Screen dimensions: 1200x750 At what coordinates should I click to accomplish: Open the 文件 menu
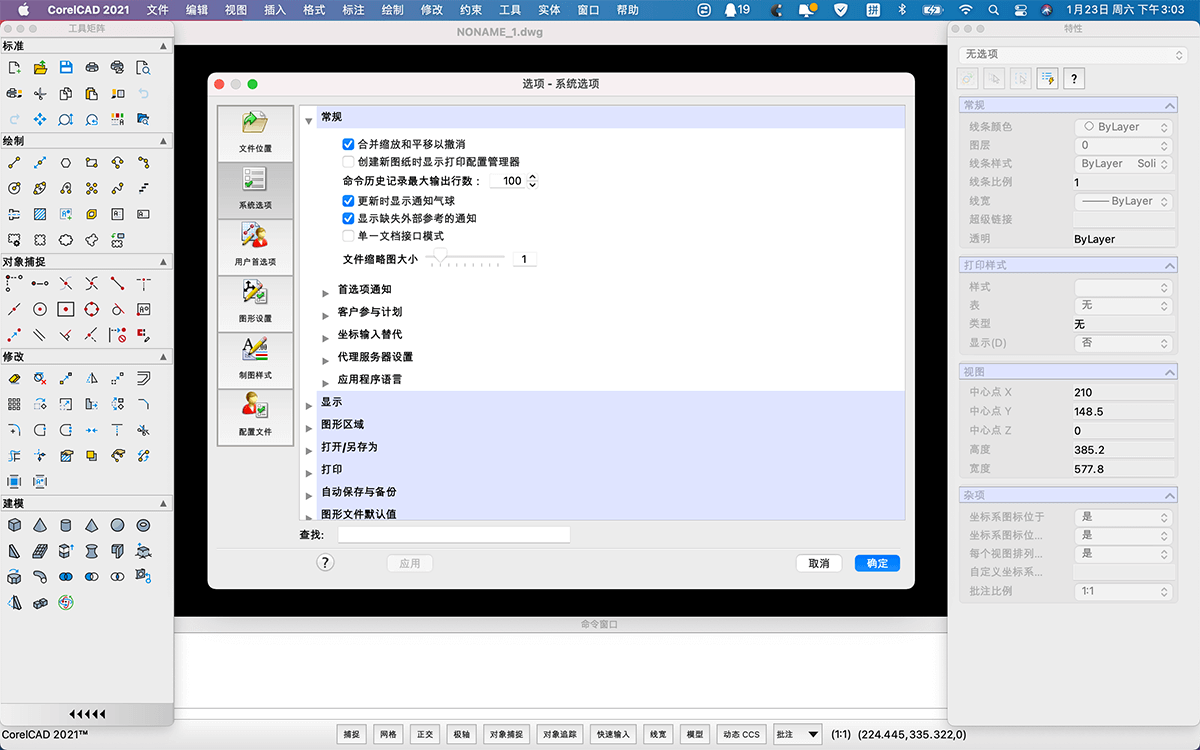point(158,10)
